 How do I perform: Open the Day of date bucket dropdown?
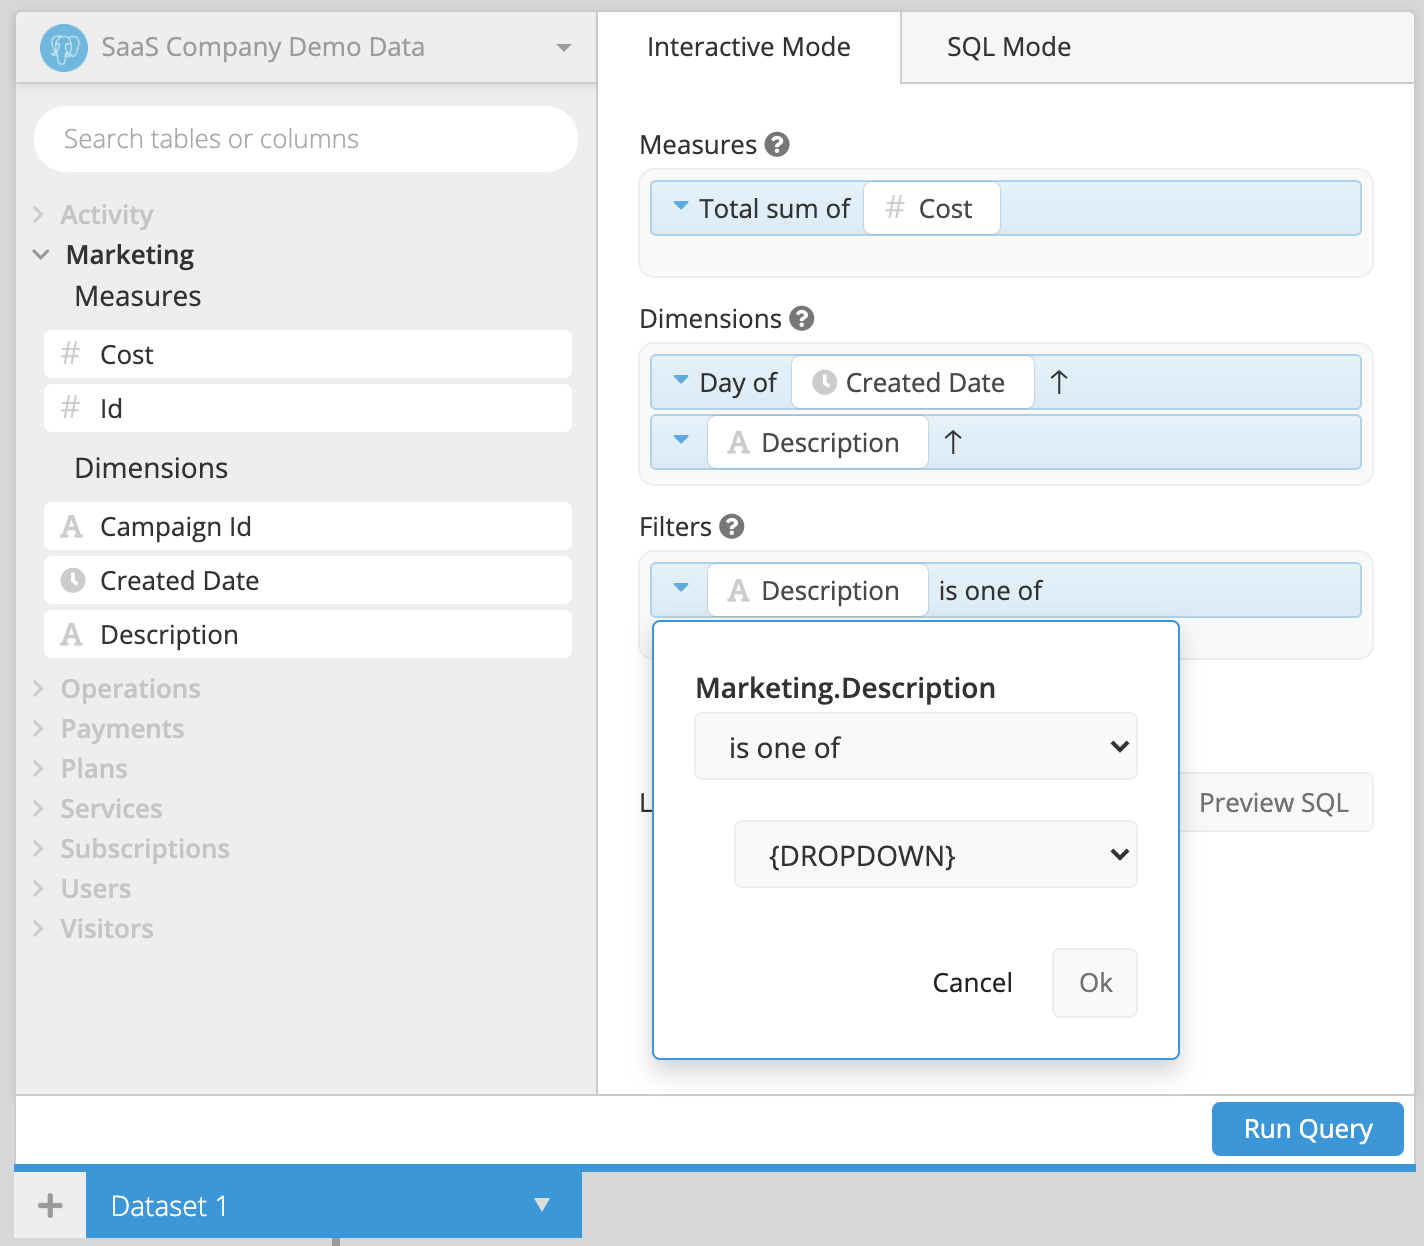(681, 380)
